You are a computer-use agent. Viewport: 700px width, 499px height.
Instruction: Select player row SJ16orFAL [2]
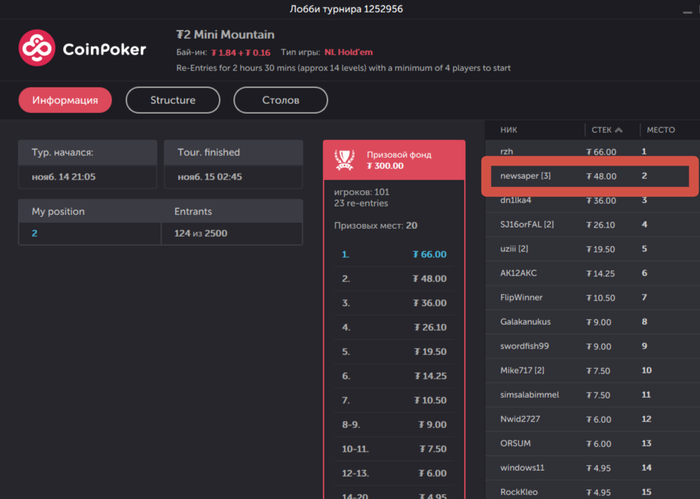[x=592, y=225]
